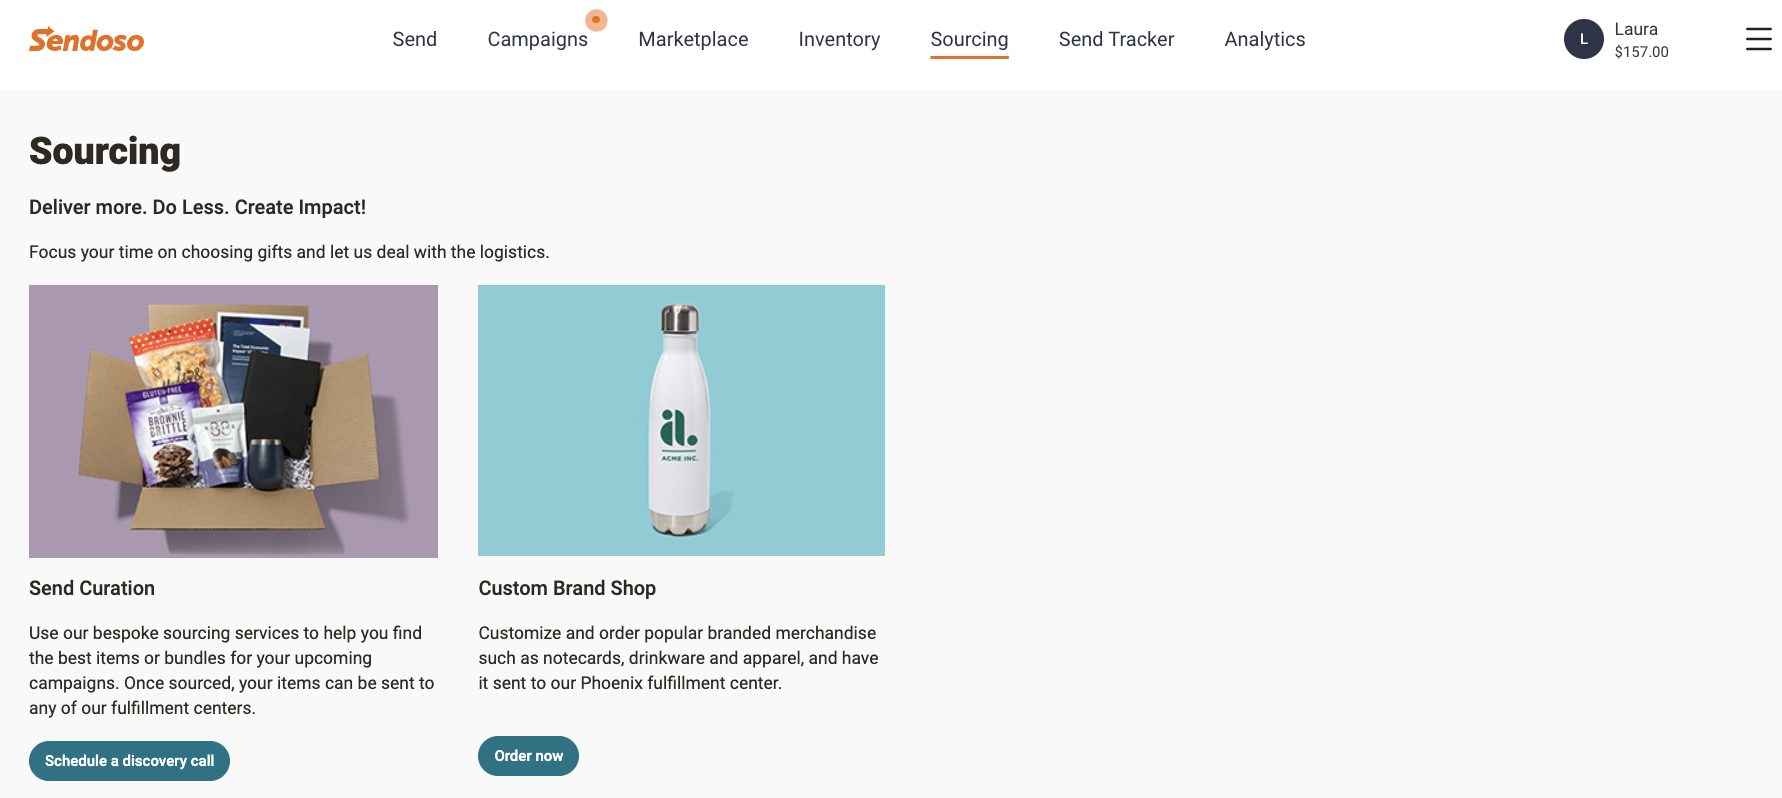Click Schedule a discovery call

(x=129, y=760)
